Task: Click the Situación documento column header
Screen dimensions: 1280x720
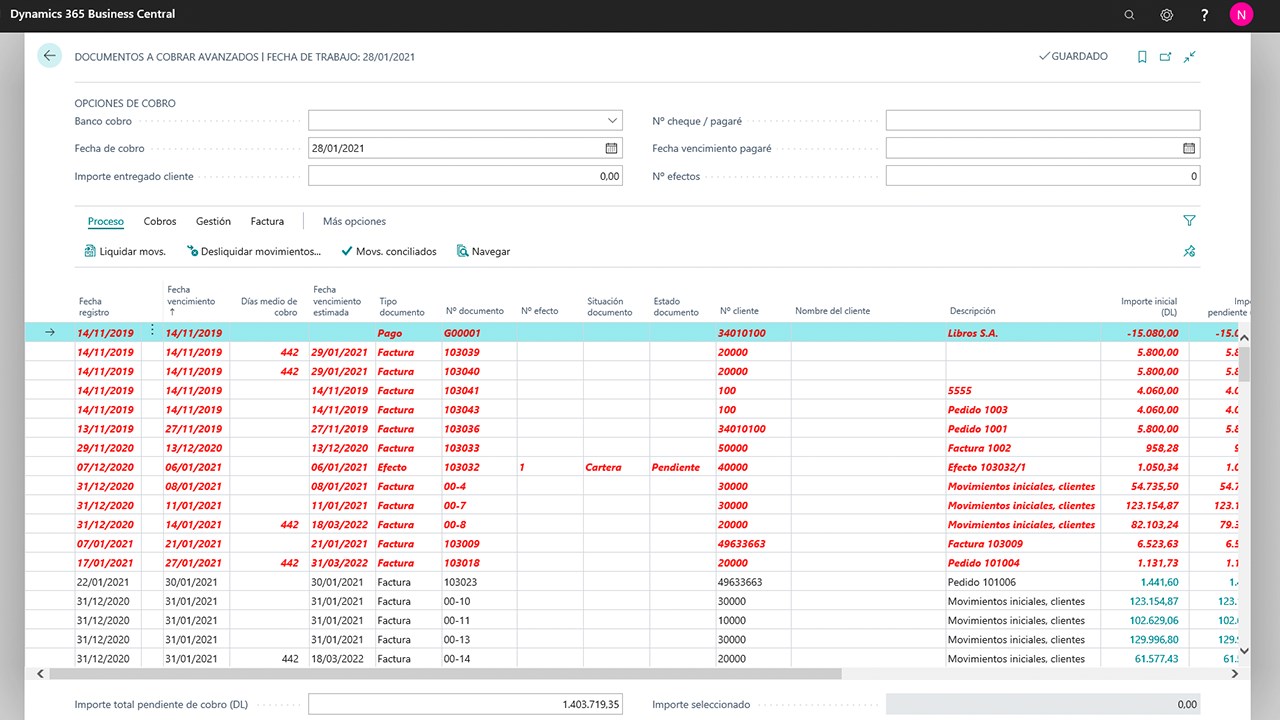Action: 610,306
